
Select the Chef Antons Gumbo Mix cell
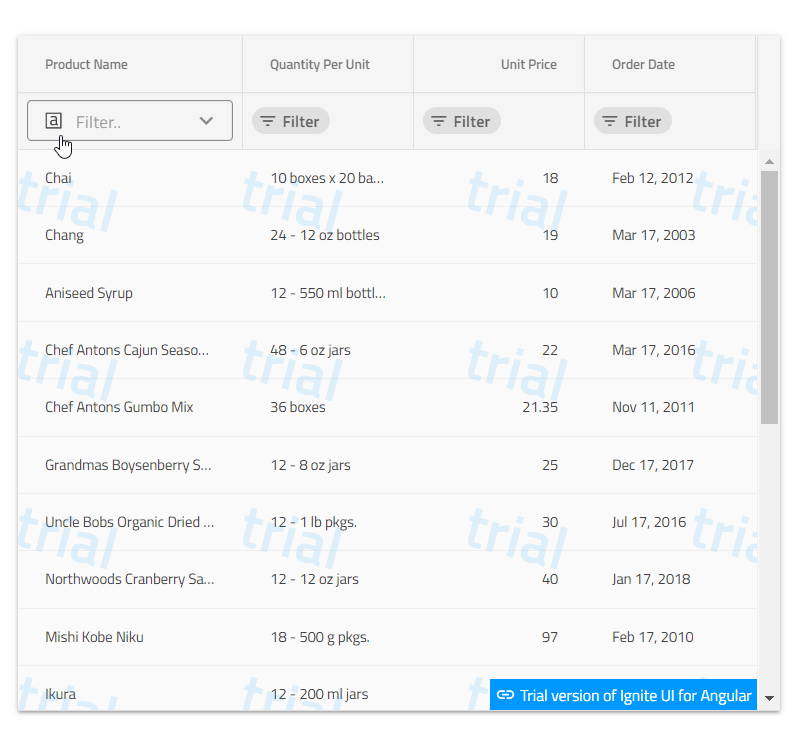point(119,407)
